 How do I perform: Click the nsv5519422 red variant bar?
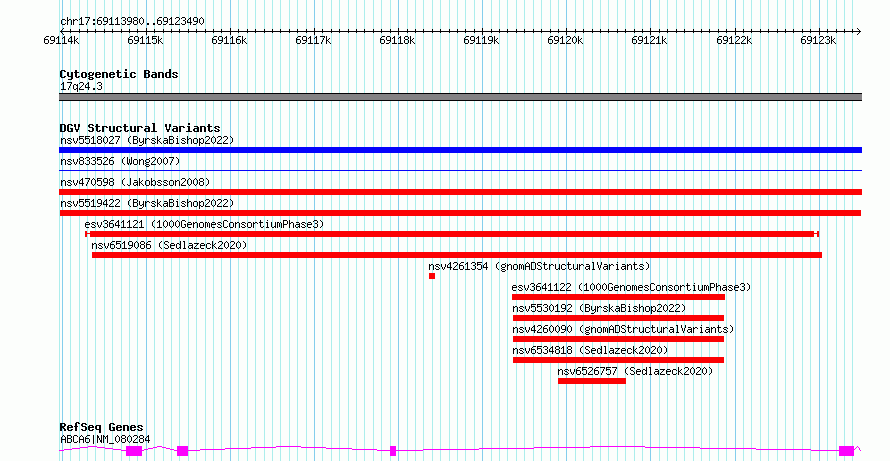(460, 213)
